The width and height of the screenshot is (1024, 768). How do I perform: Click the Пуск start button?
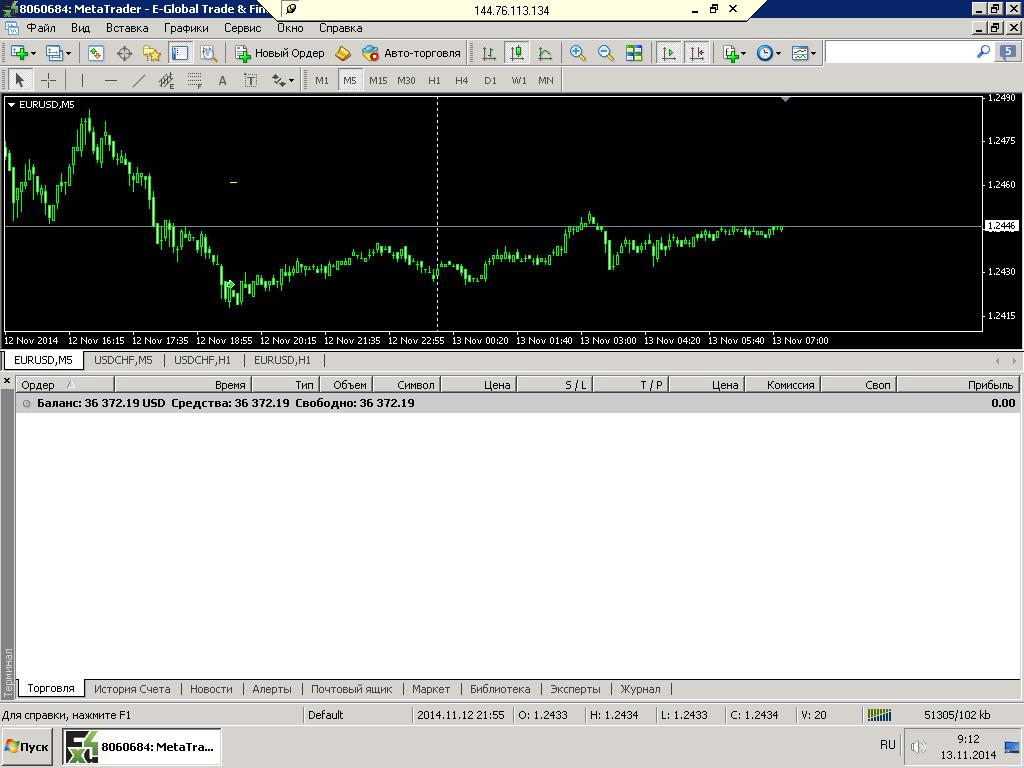click(27, 746)
